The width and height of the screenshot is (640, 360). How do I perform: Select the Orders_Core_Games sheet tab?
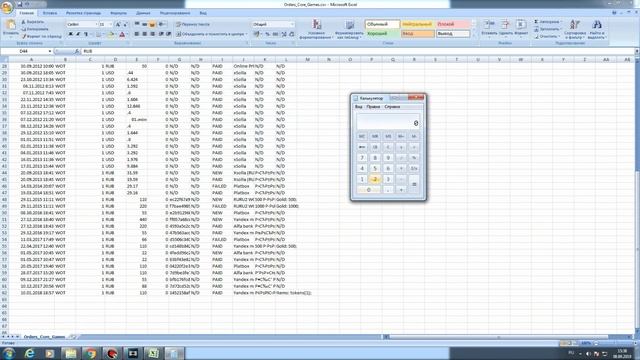point(44,337)
